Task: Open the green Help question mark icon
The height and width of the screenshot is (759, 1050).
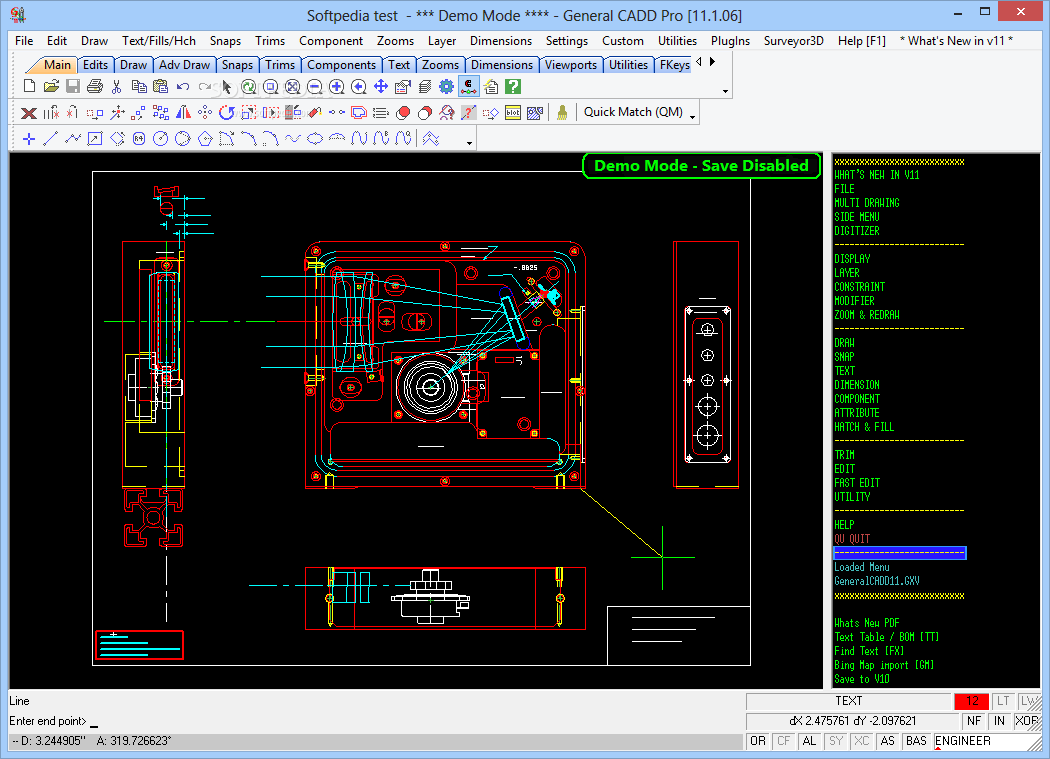Action: pos(513,86)
